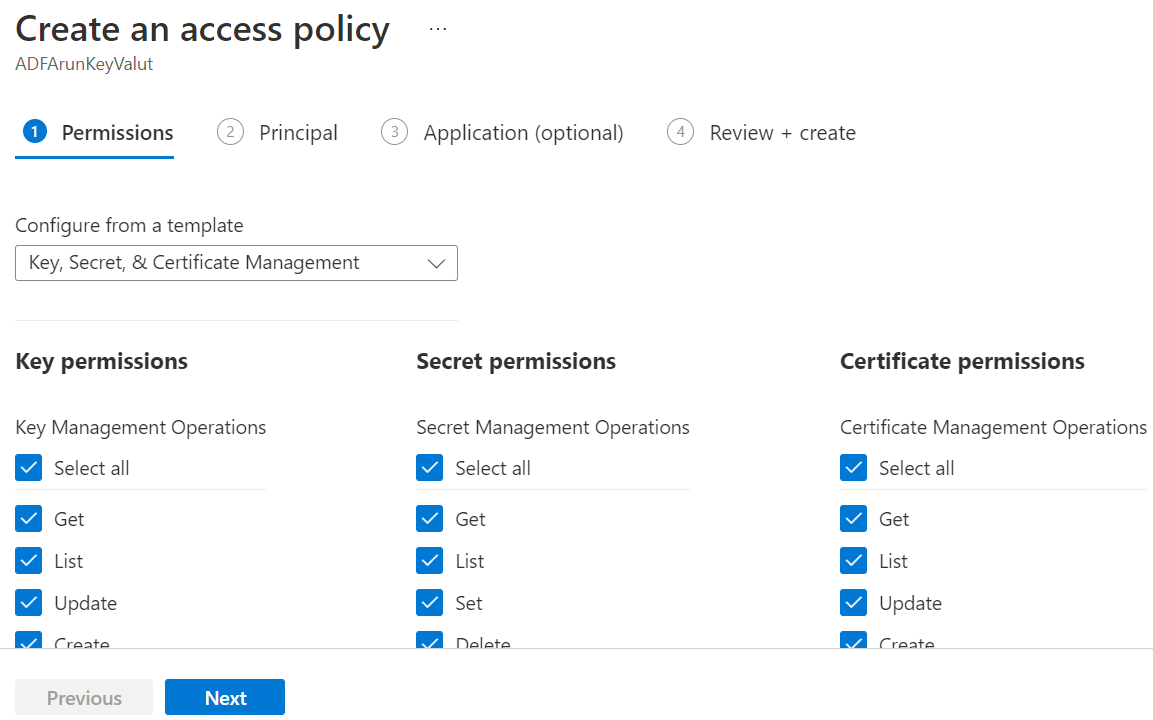1153x720 pixels.
Task: Click the Next button
Action: coord(225,698)
